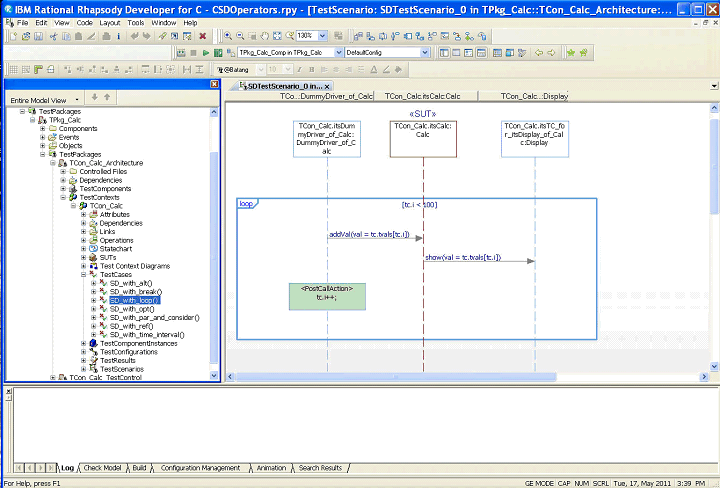Select the Pan hand tool

coord(265,36)
